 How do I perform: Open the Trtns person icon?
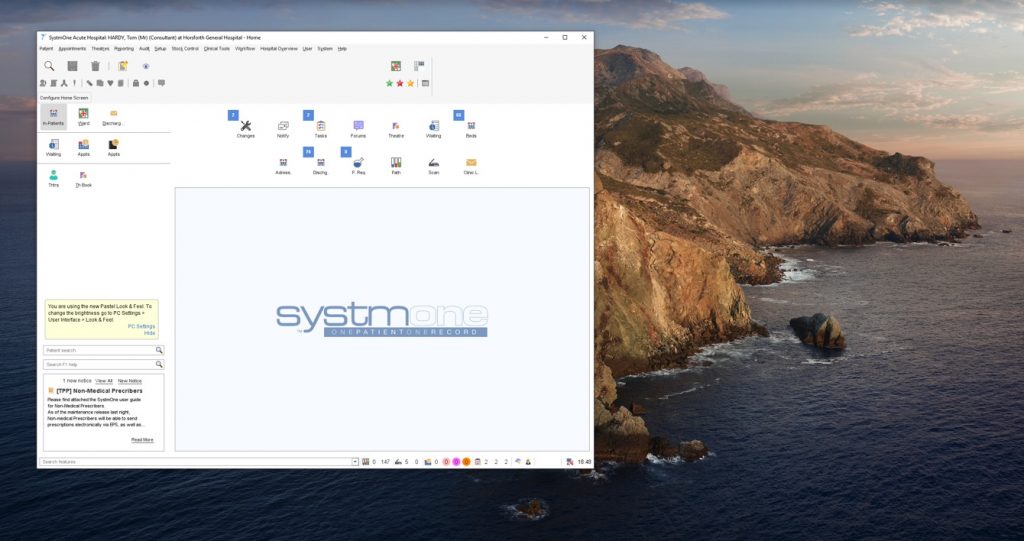[x=54, y=178]
